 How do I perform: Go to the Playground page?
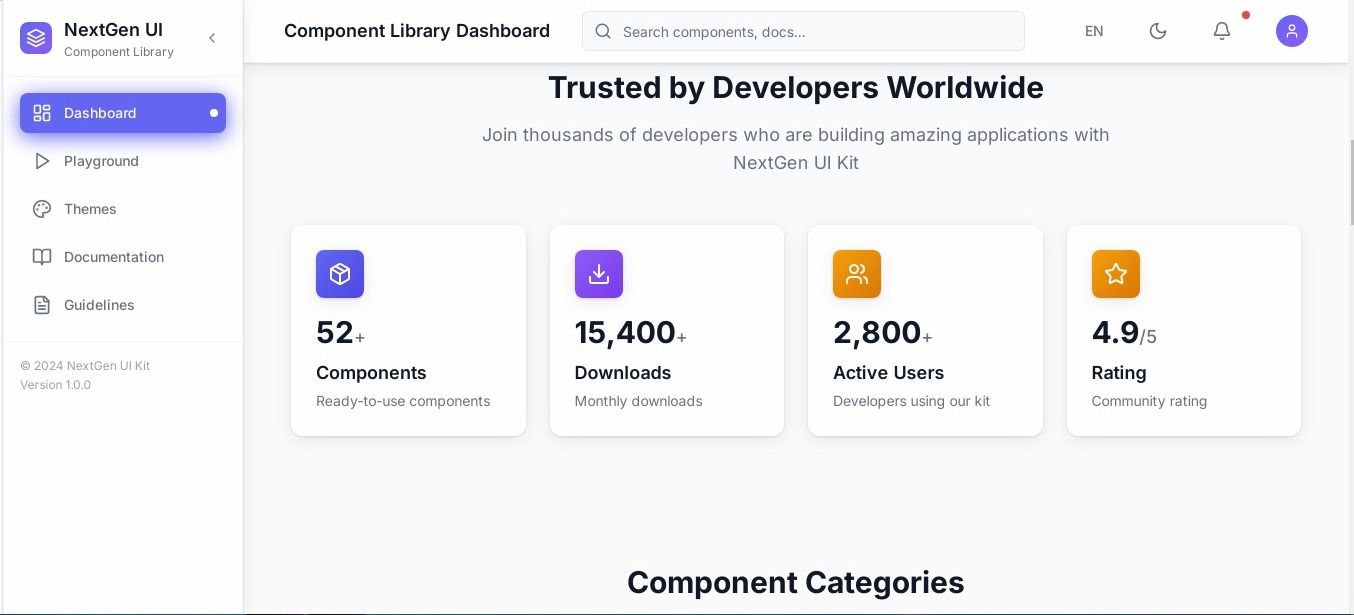click(101, 161)
